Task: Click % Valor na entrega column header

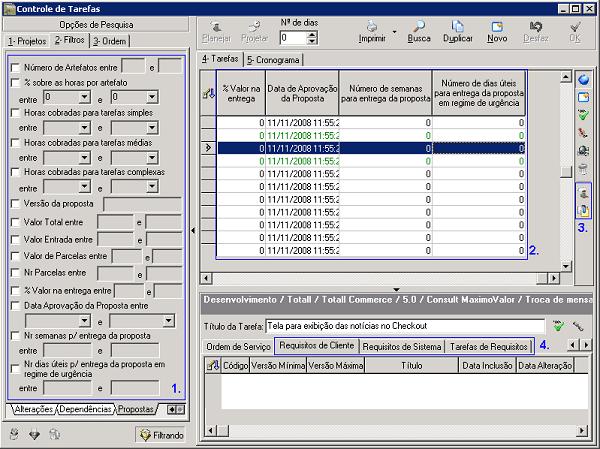Action: 241,93
